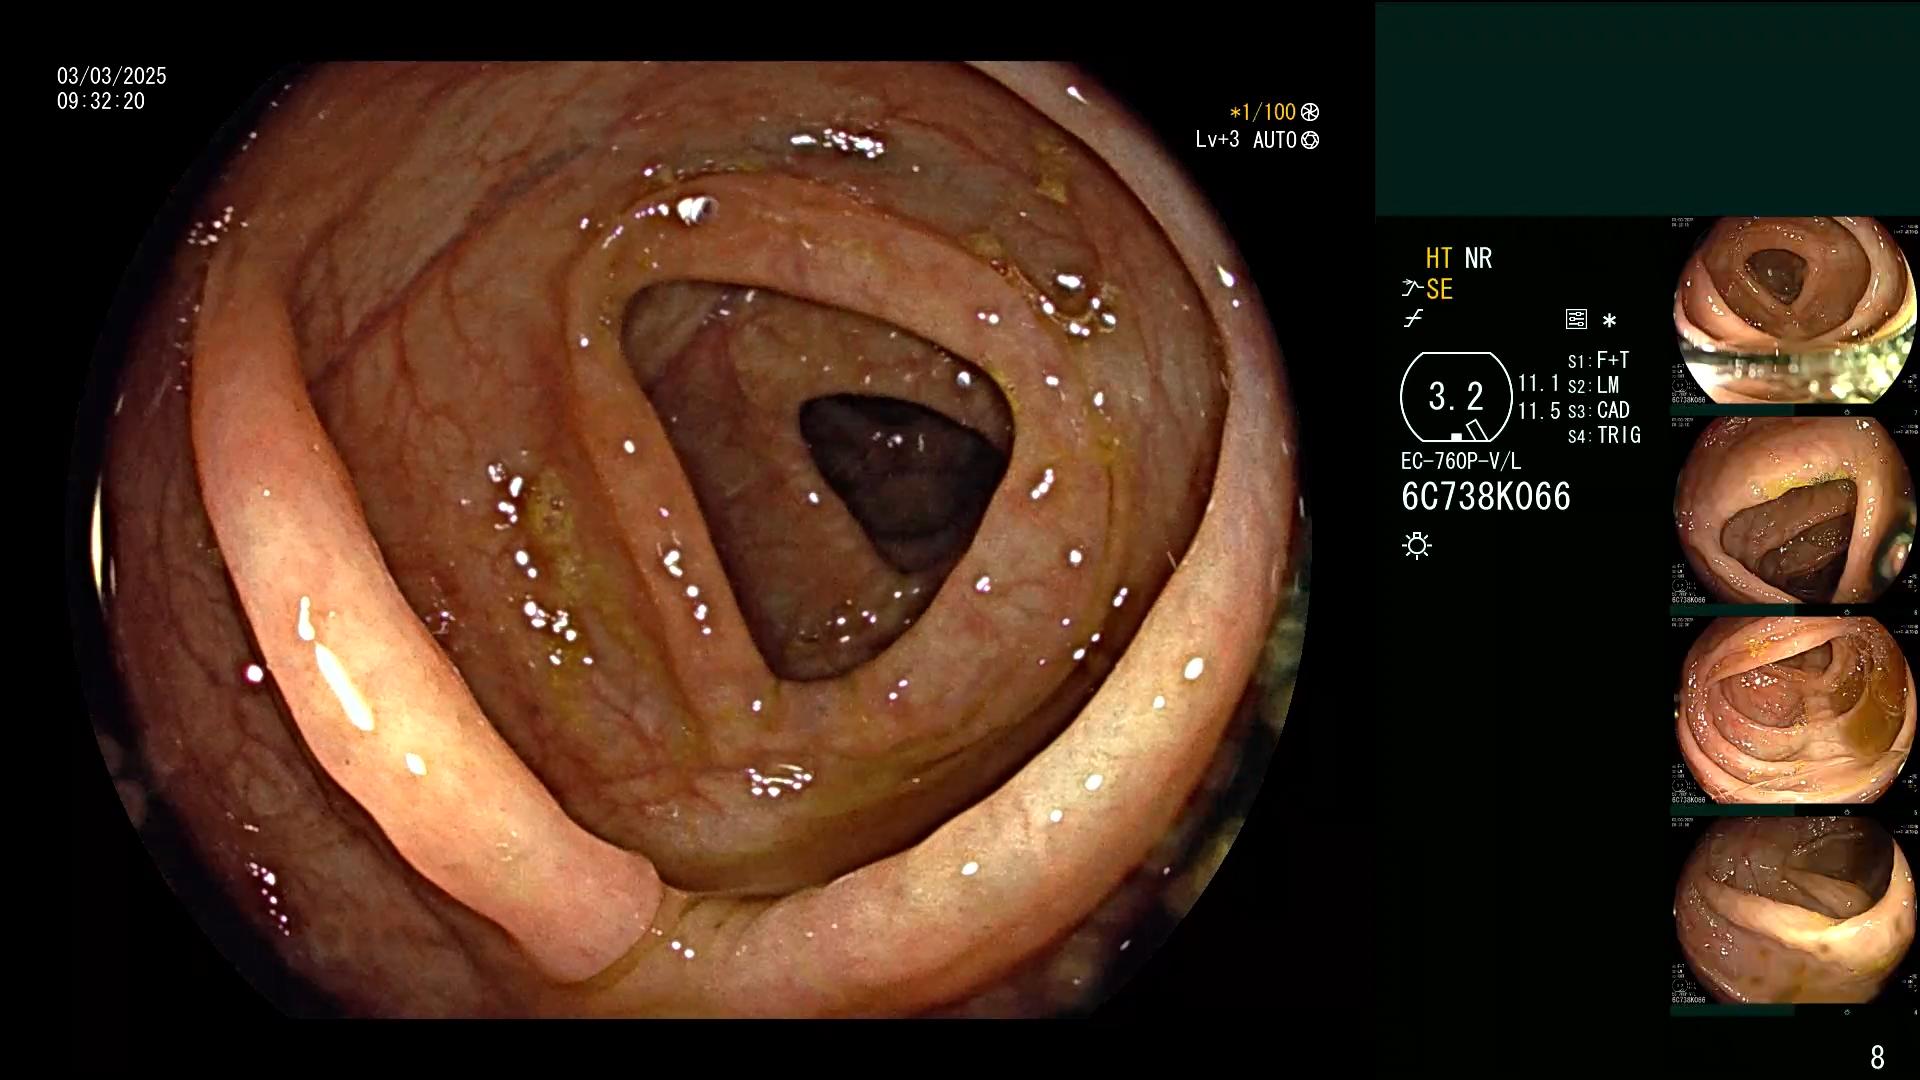Click the shutter speed fan icon by 1/100
The width and height of the screenshot is (1920, 1080).
click(x=1309, y=112)
